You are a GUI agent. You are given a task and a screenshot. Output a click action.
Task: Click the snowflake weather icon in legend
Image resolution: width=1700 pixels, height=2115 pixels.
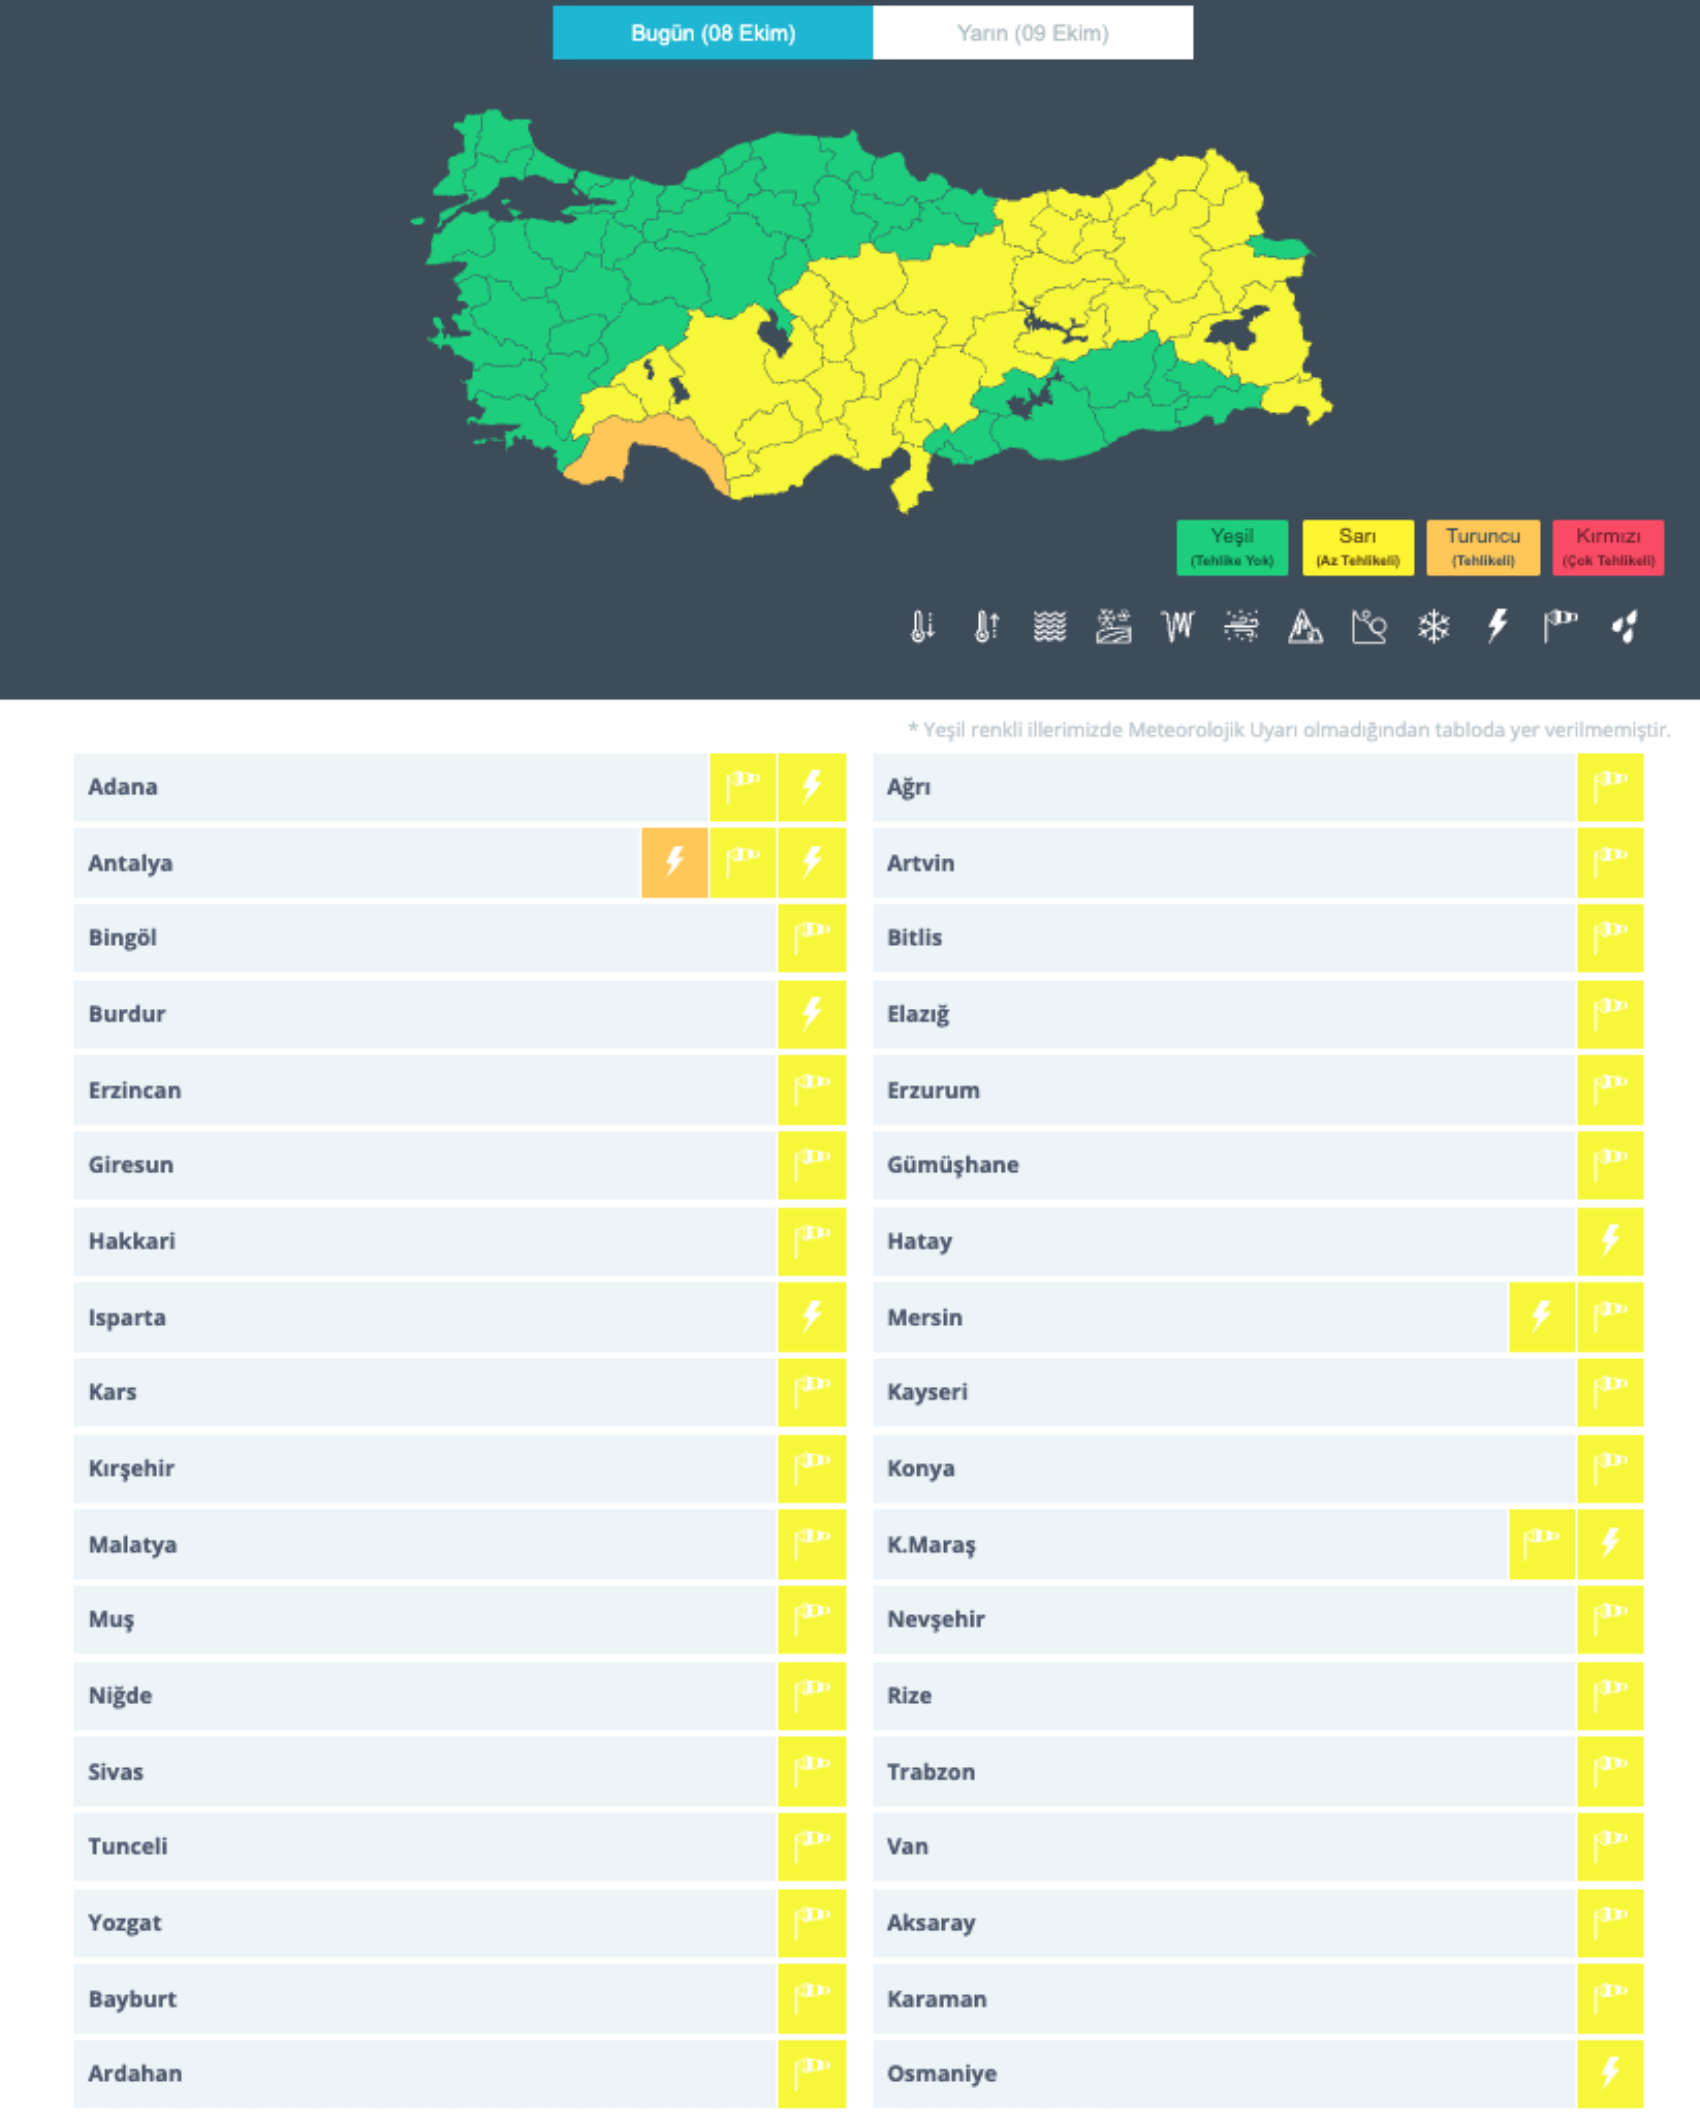1433,627
